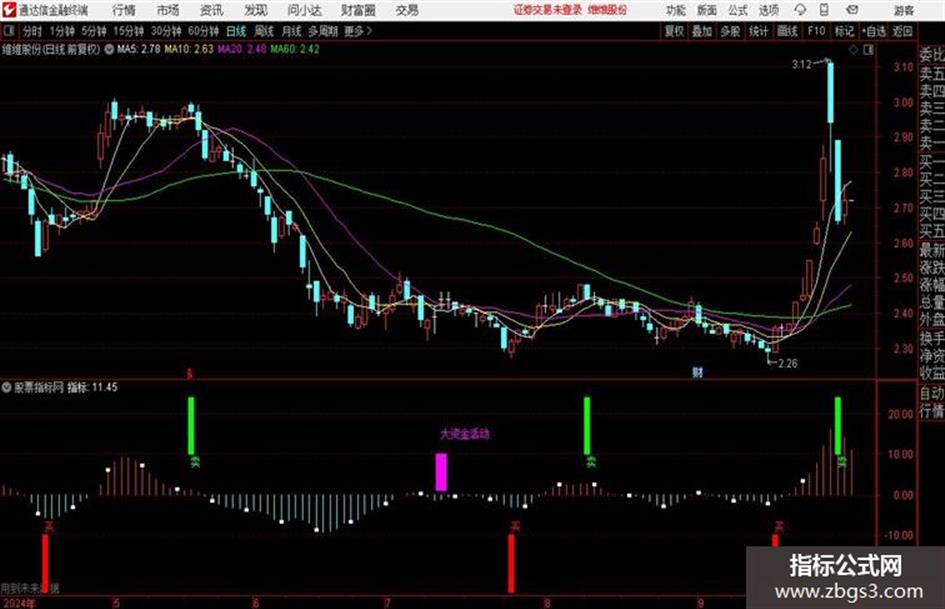Open the 发现 menu
The height and width of the screenshot is (609, 945).
256,10
